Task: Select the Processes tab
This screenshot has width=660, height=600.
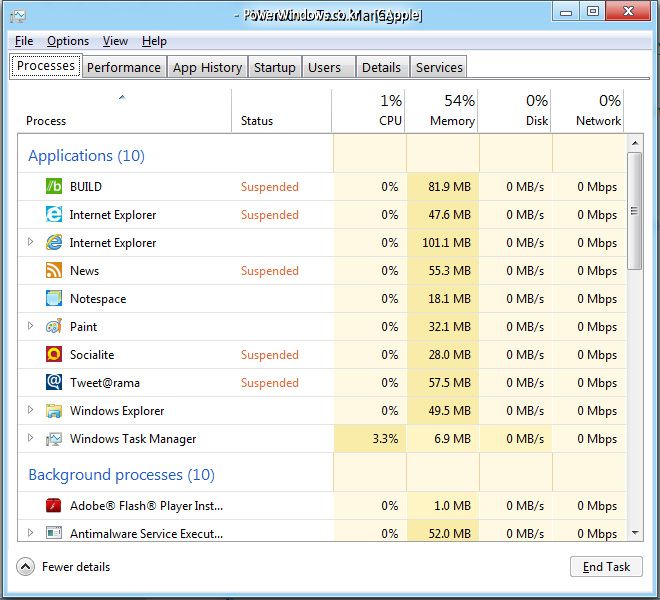Action: [46, 66]
